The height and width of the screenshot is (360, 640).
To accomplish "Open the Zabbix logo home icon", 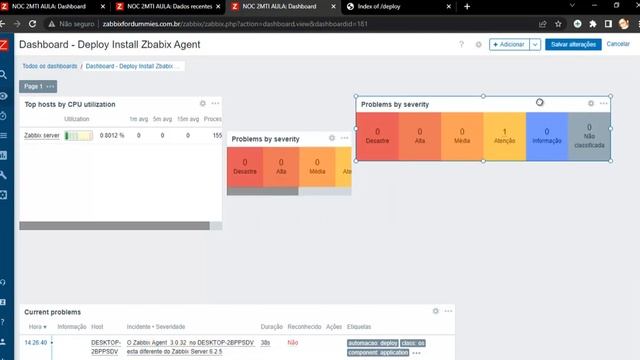I will tap(4, 44).
